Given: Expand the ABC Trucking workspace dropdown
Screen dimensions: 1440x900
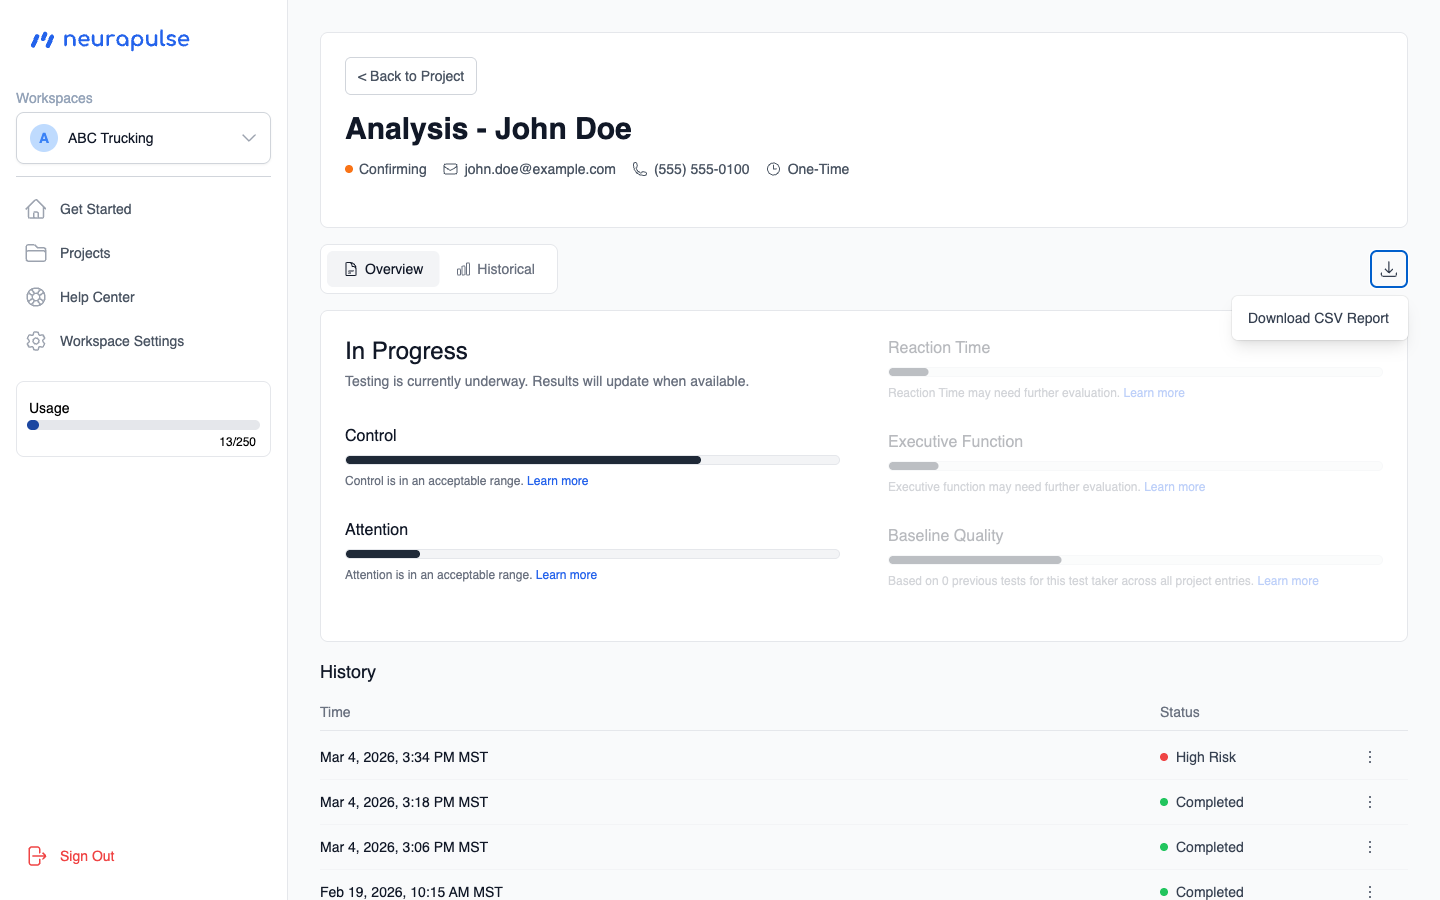Looking at the screenshot, I should click(x=248, y=138).
